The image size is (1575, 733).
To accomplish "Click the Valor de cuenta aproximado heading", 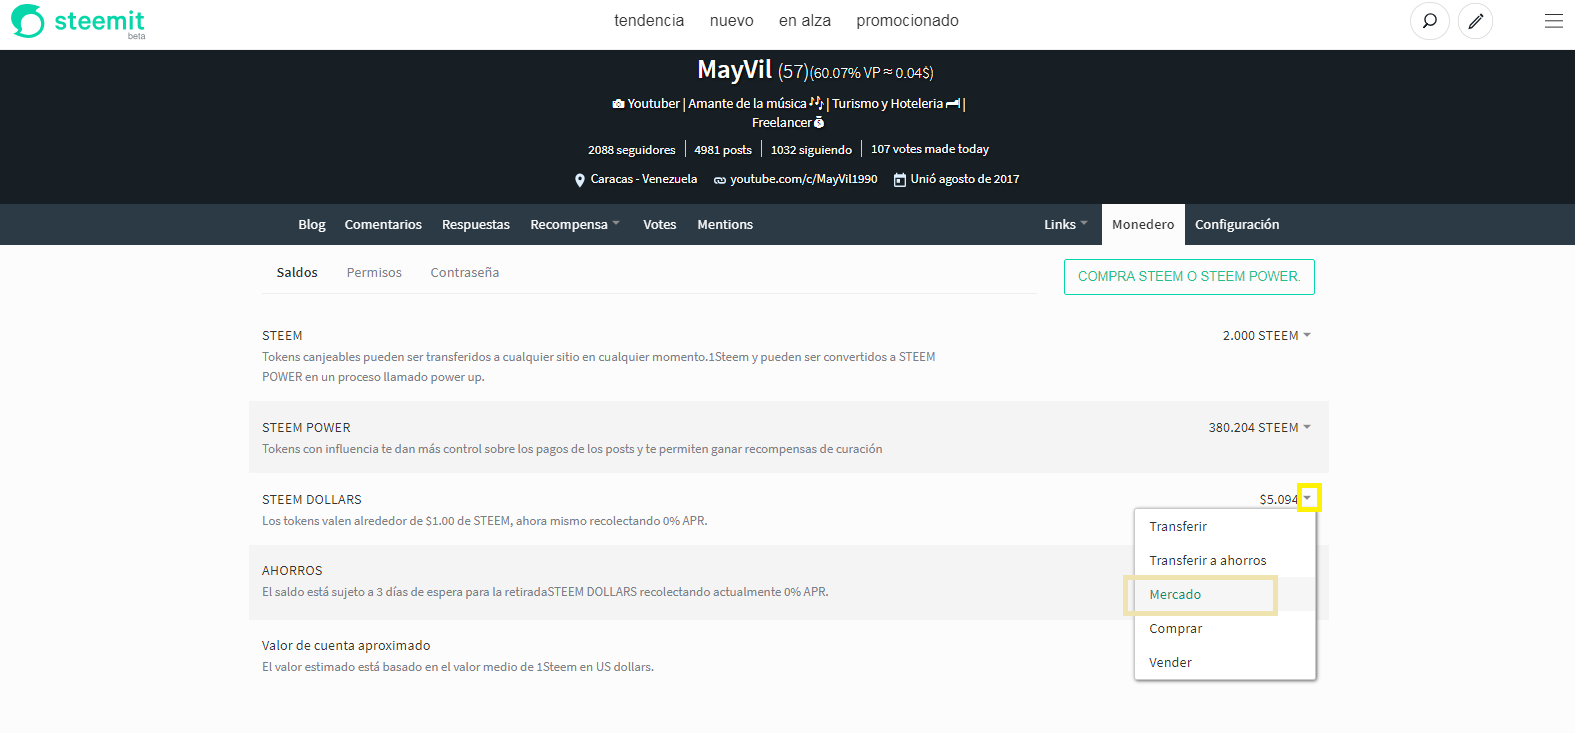I will click(x=346, y=646).
